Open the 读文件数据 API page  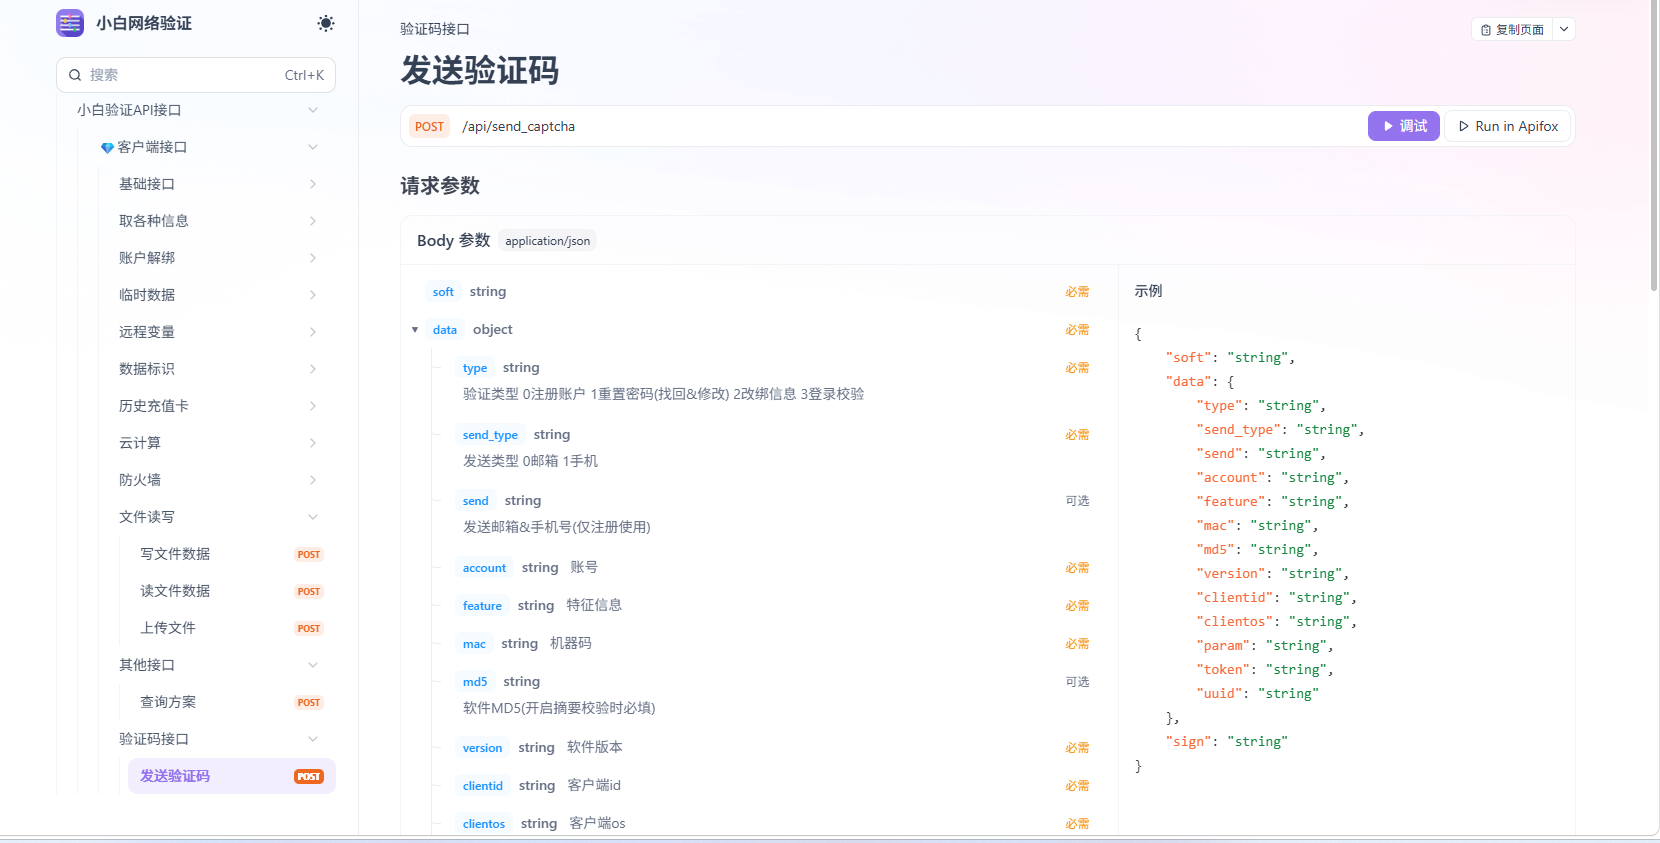(x=232, y=591)
